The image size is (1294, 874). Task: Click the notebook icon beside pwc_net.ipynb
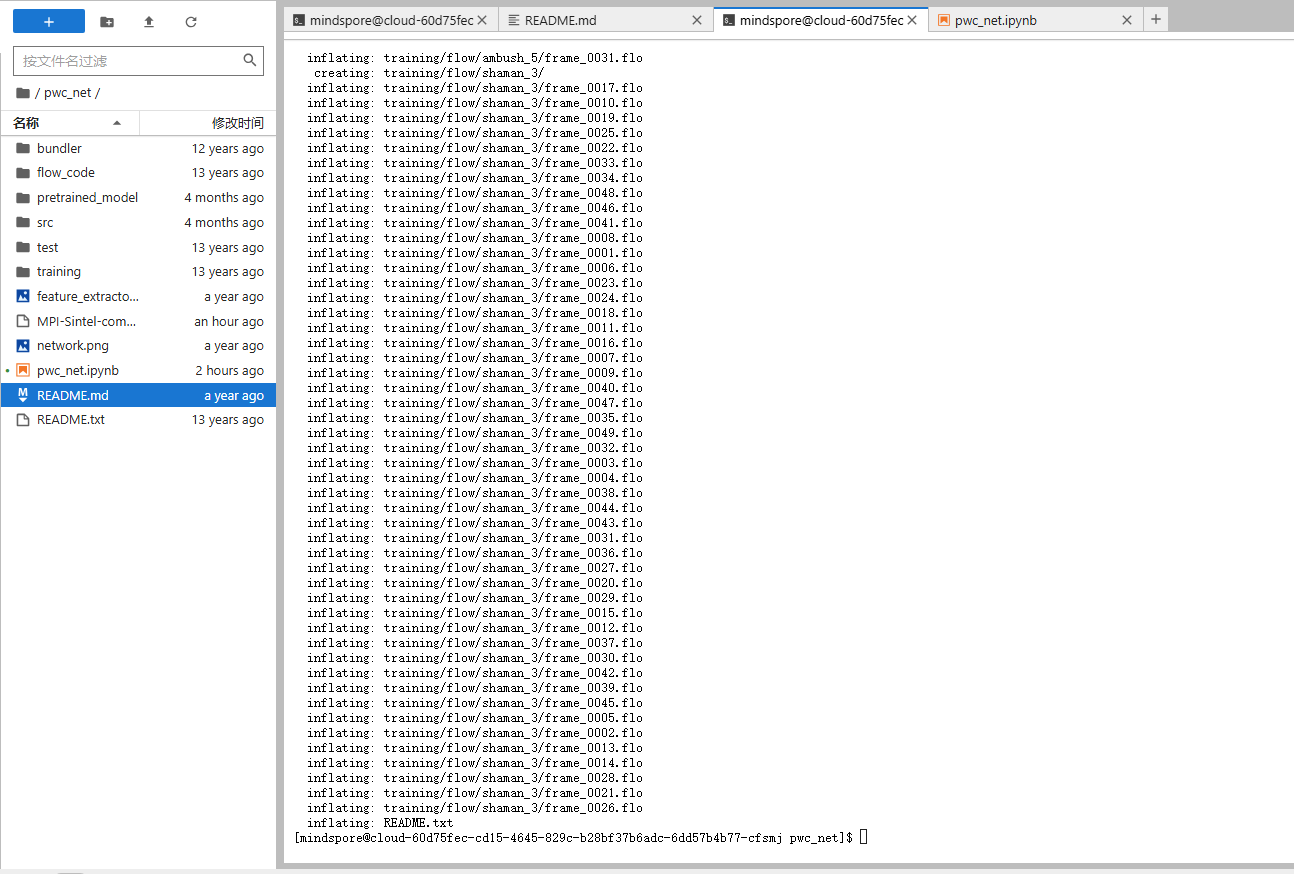pos(22,370)
